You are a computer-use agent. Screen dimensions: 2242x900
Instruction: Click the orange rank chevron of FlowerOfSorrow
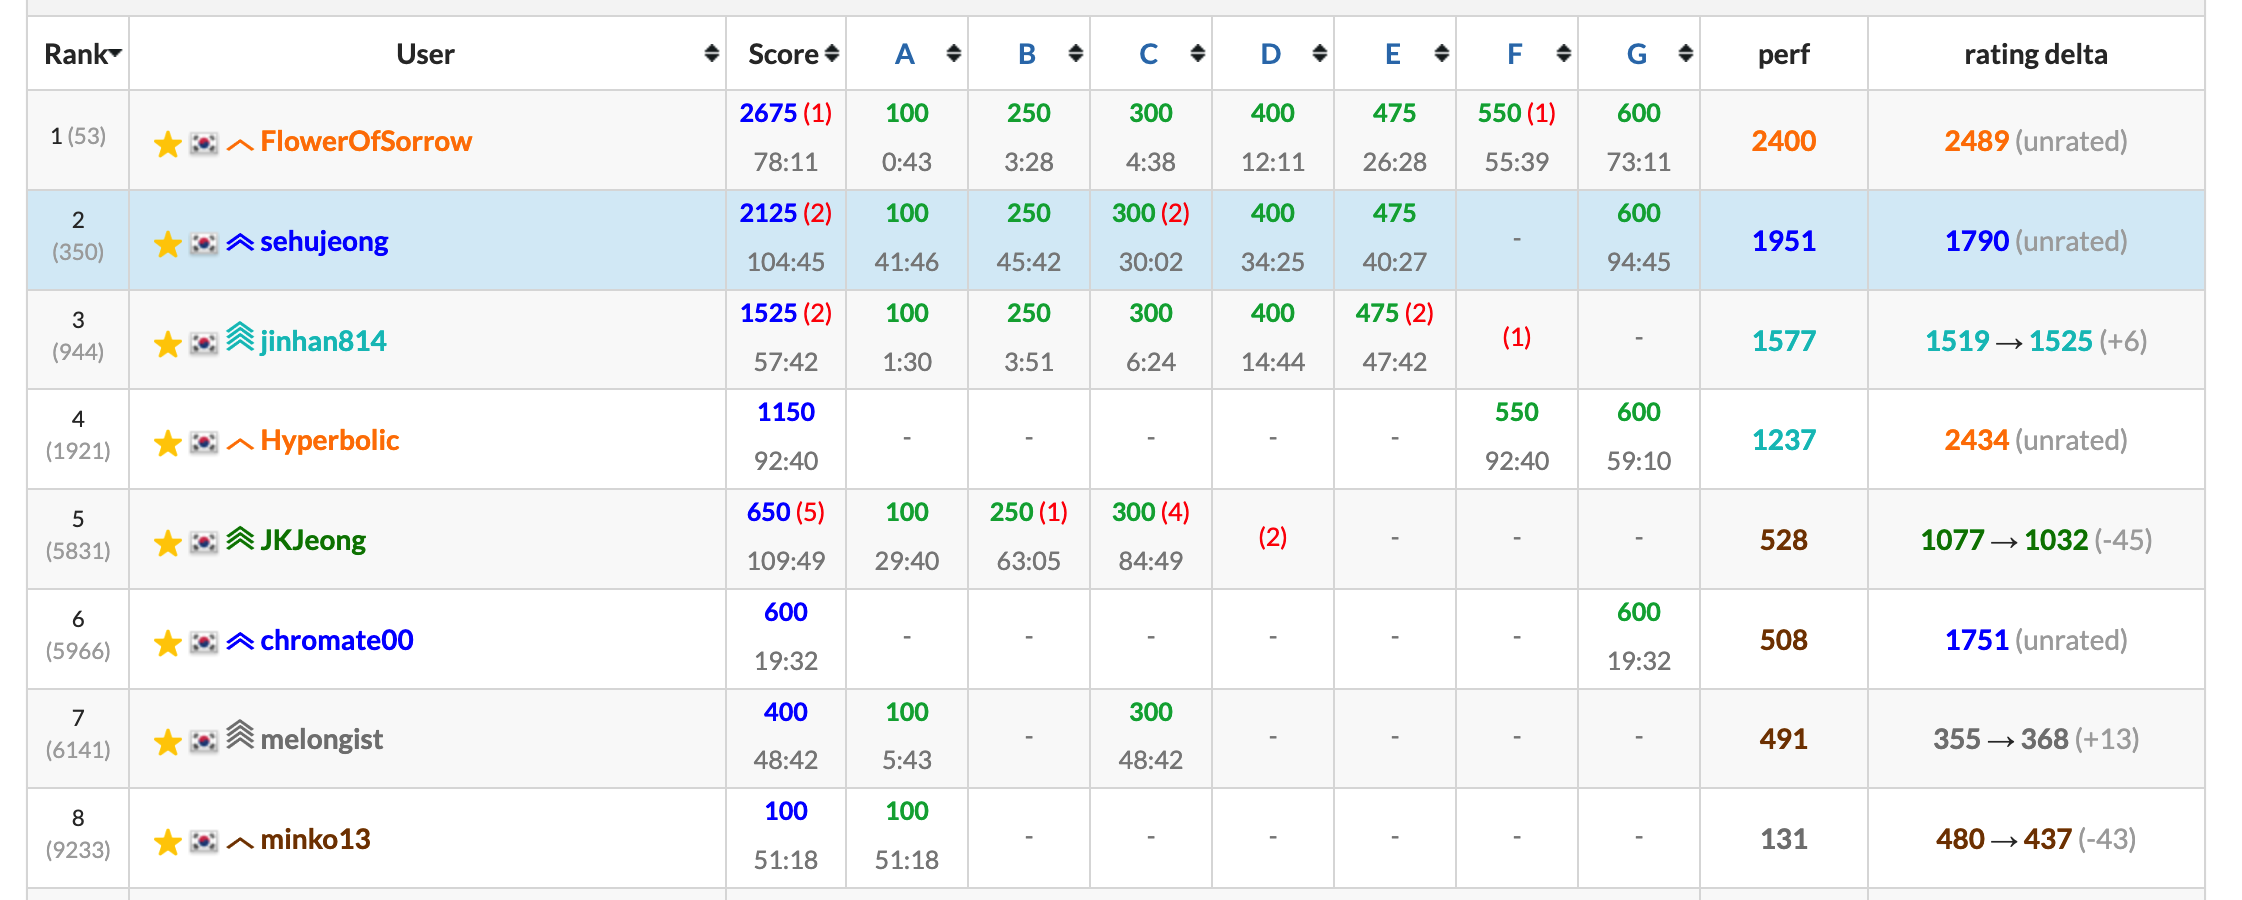(240, 145)
